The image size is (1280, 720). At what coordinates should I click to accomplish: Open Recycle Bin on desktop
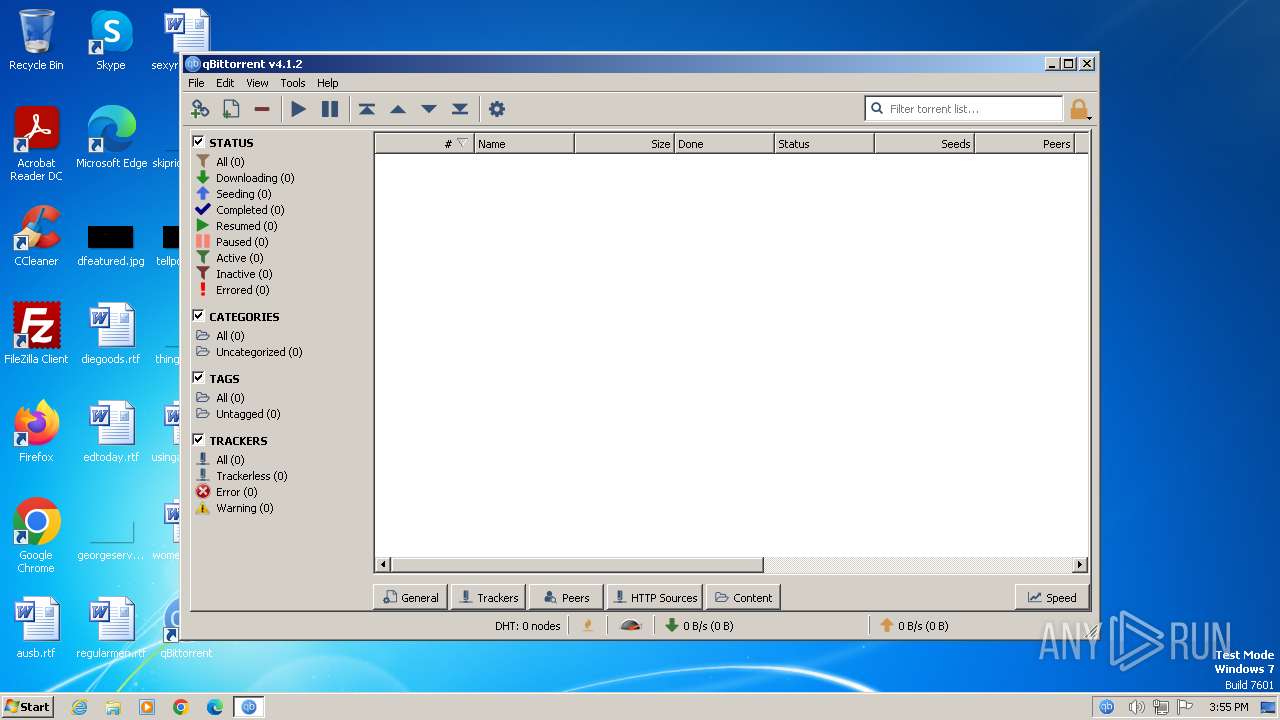36,41
